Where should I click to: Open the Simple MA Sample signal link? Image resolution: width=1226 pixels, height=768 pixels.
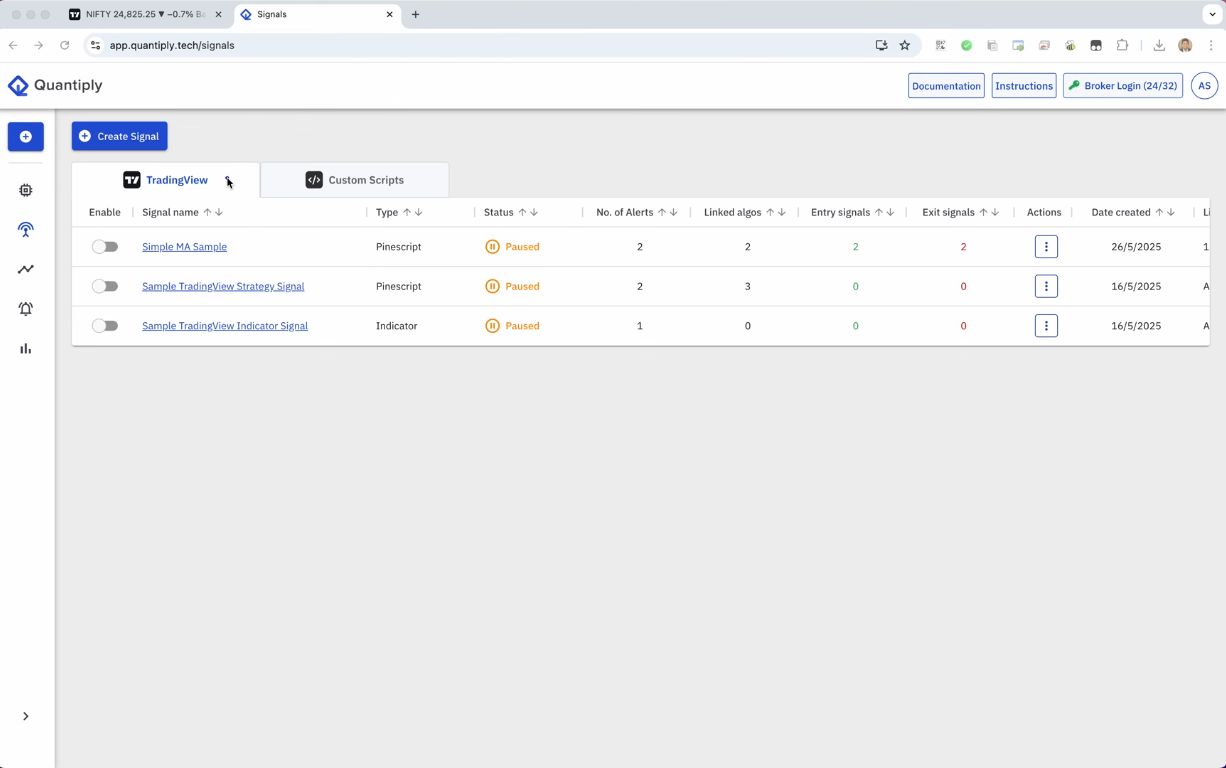pos(184,246)
